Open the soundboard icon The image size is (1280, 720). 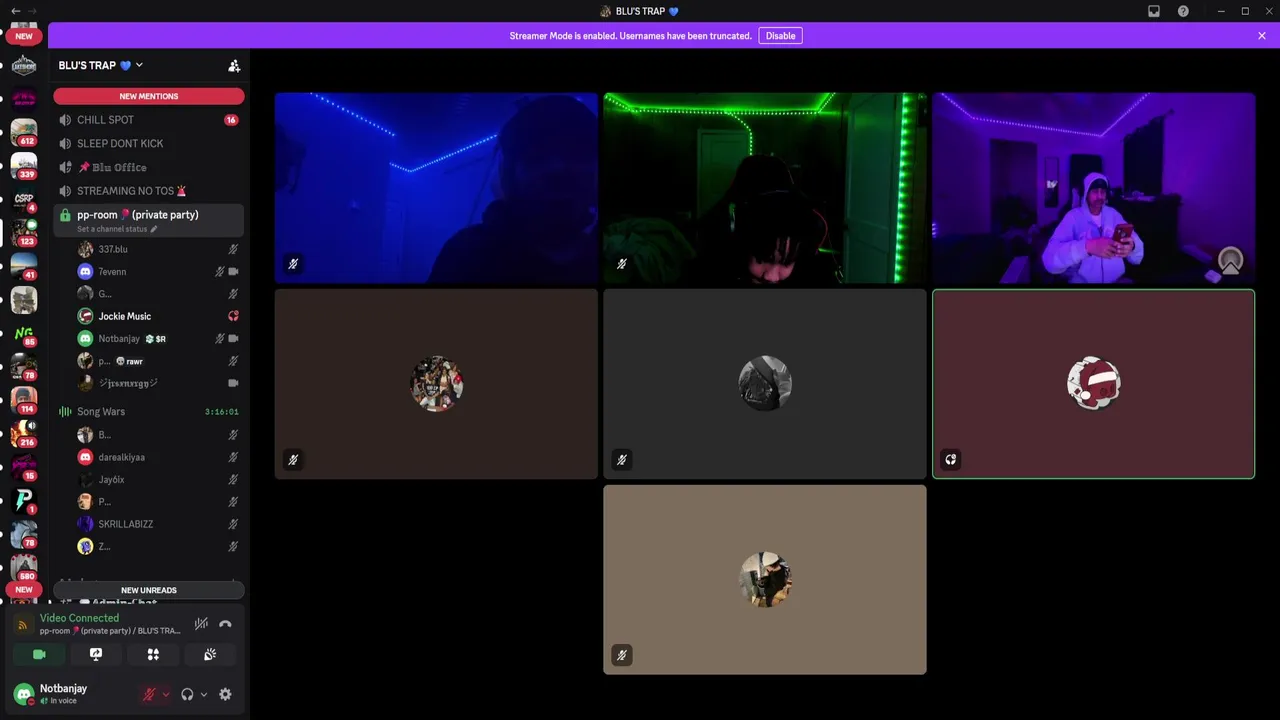point(210,654)
